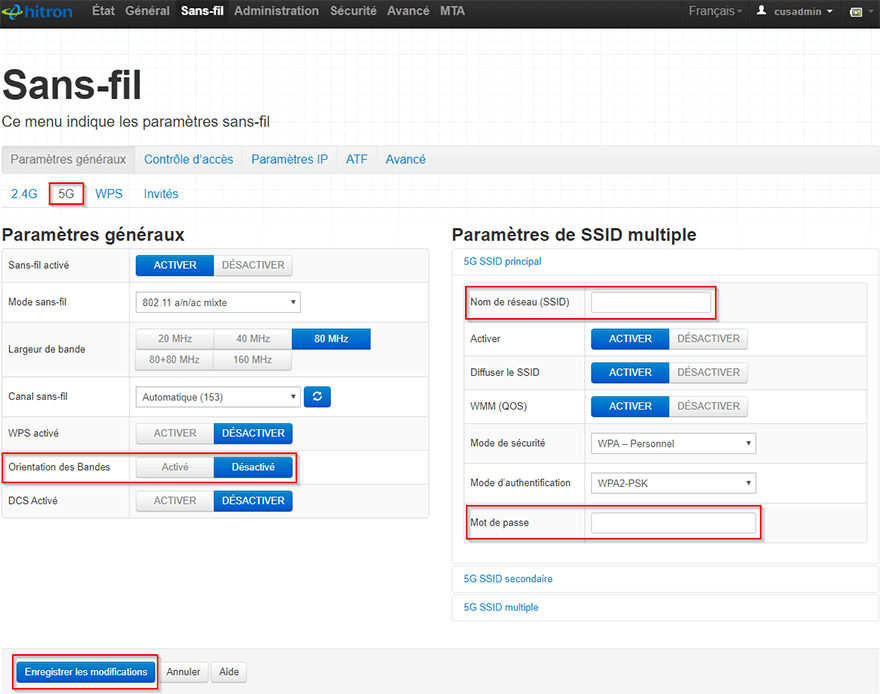The image size is (880, 694).
Task: Open the Canal sans-fil dropdown
Action: [x=218, y=397]
